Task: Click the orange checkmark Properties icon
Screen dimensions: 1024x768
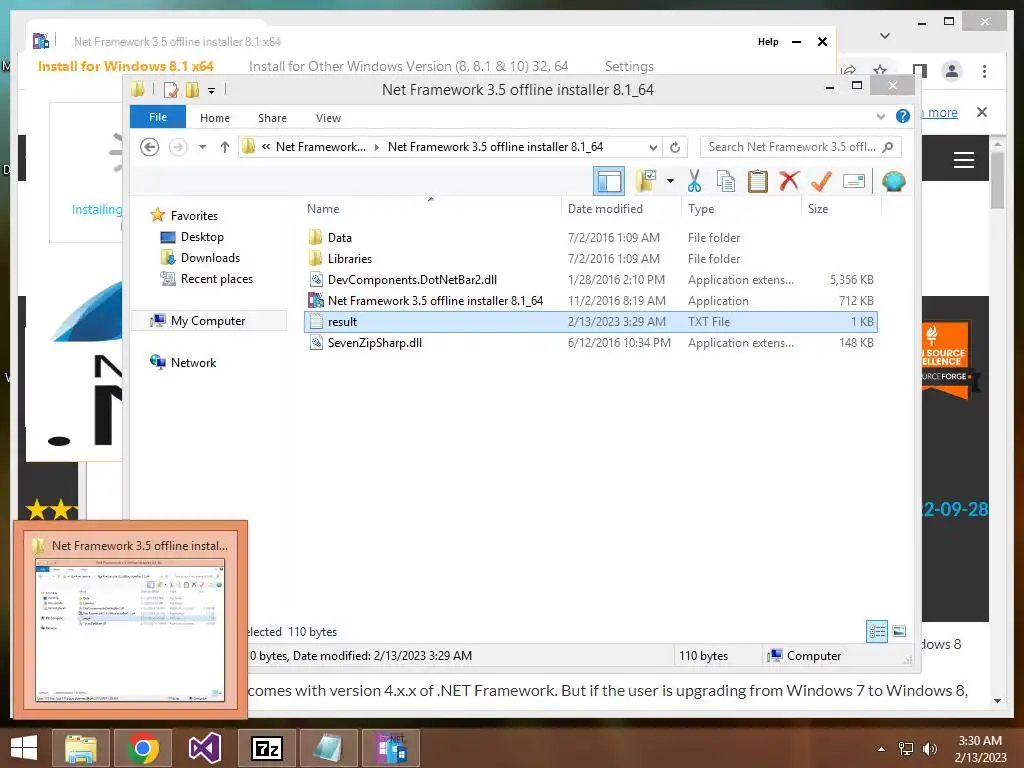Action: click(821, 181)
